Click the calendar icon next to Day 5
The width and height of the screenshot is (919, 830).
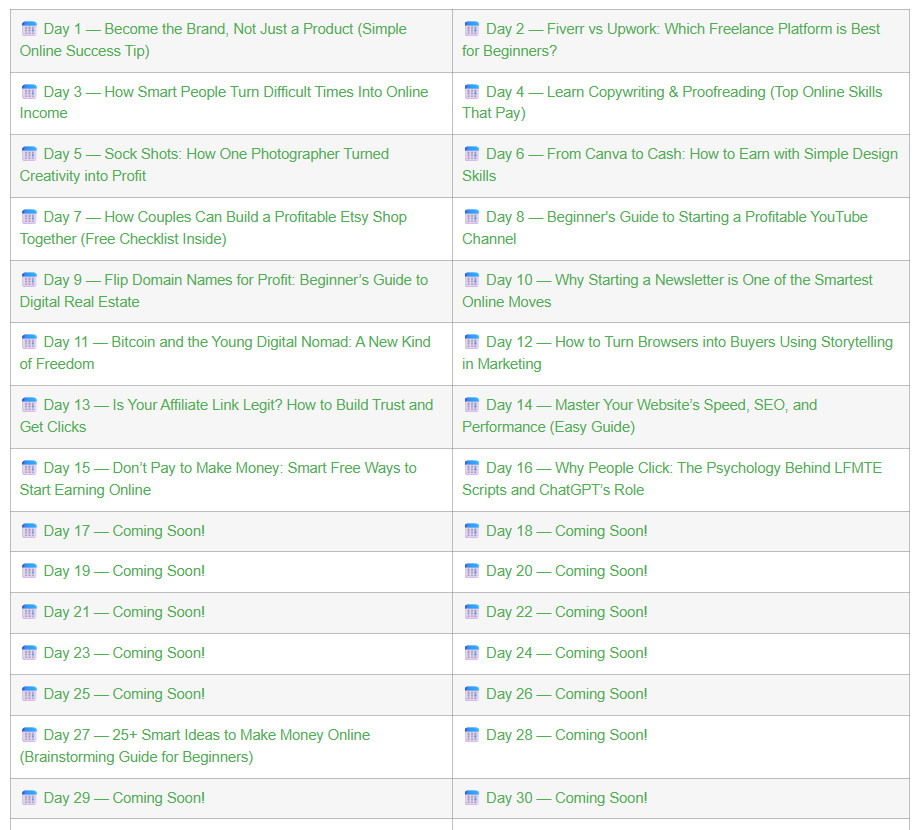point(29,154)
